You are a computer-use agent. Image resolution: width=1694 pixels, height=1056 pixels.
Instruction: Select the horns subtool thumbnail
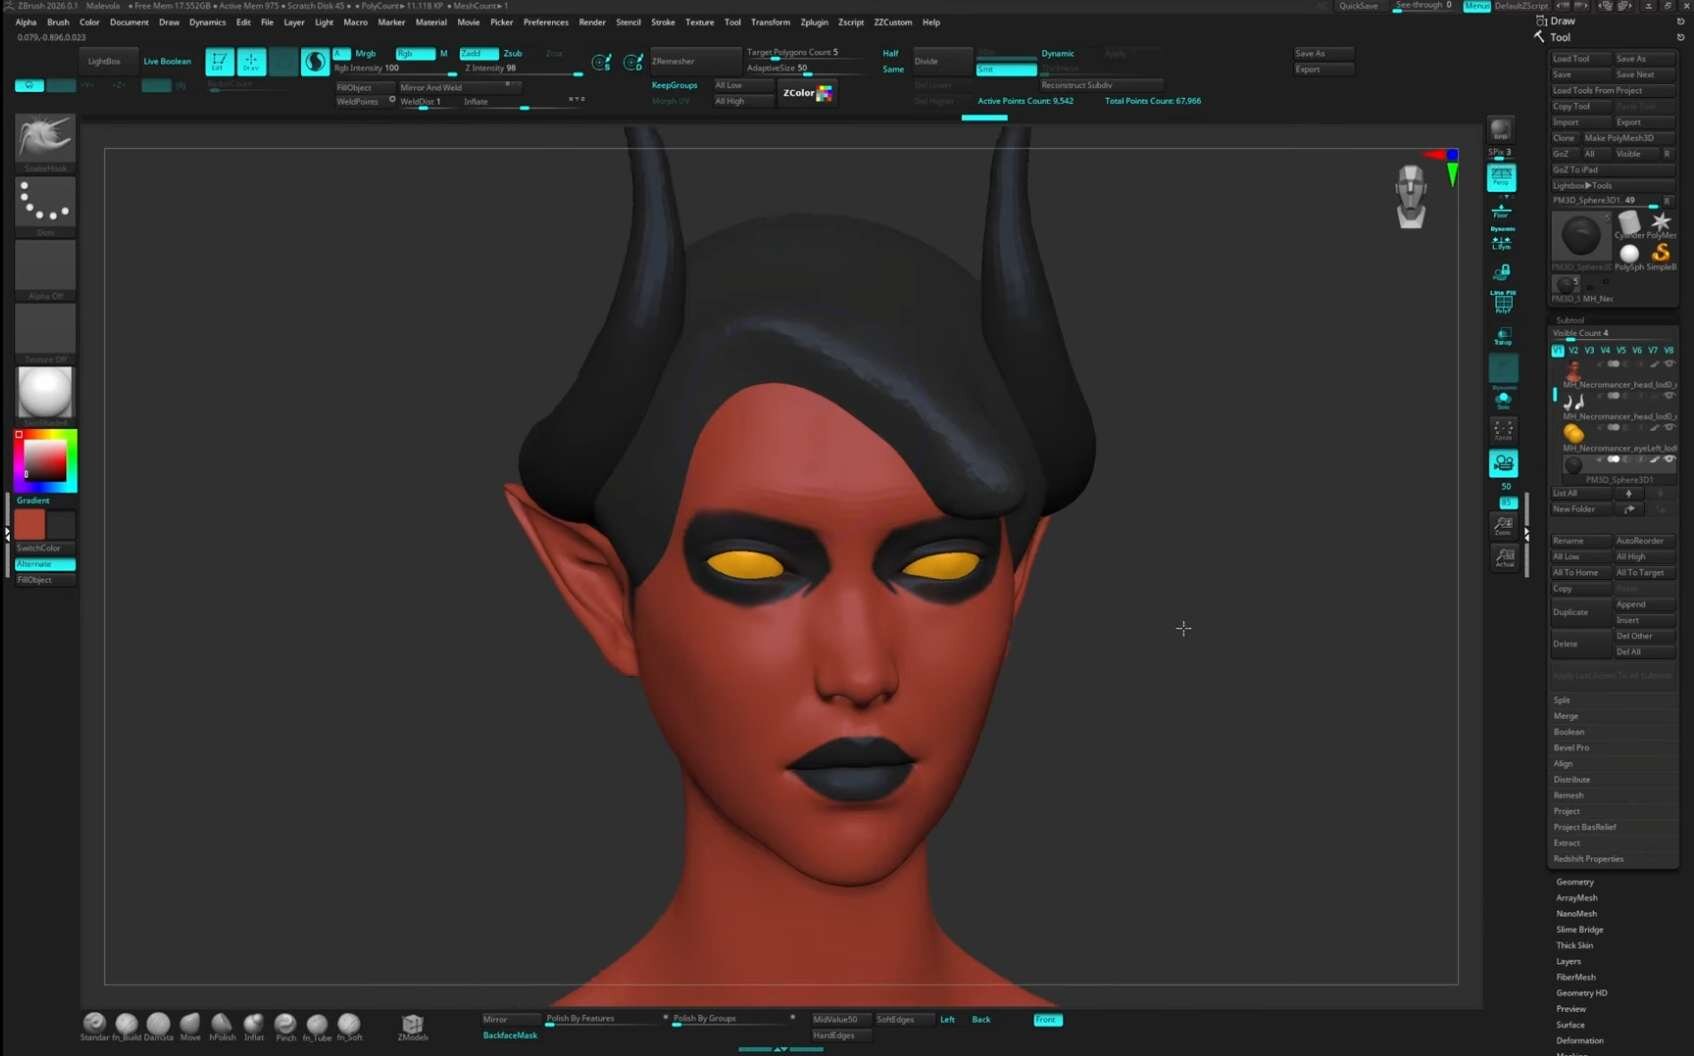[1573, 401]
